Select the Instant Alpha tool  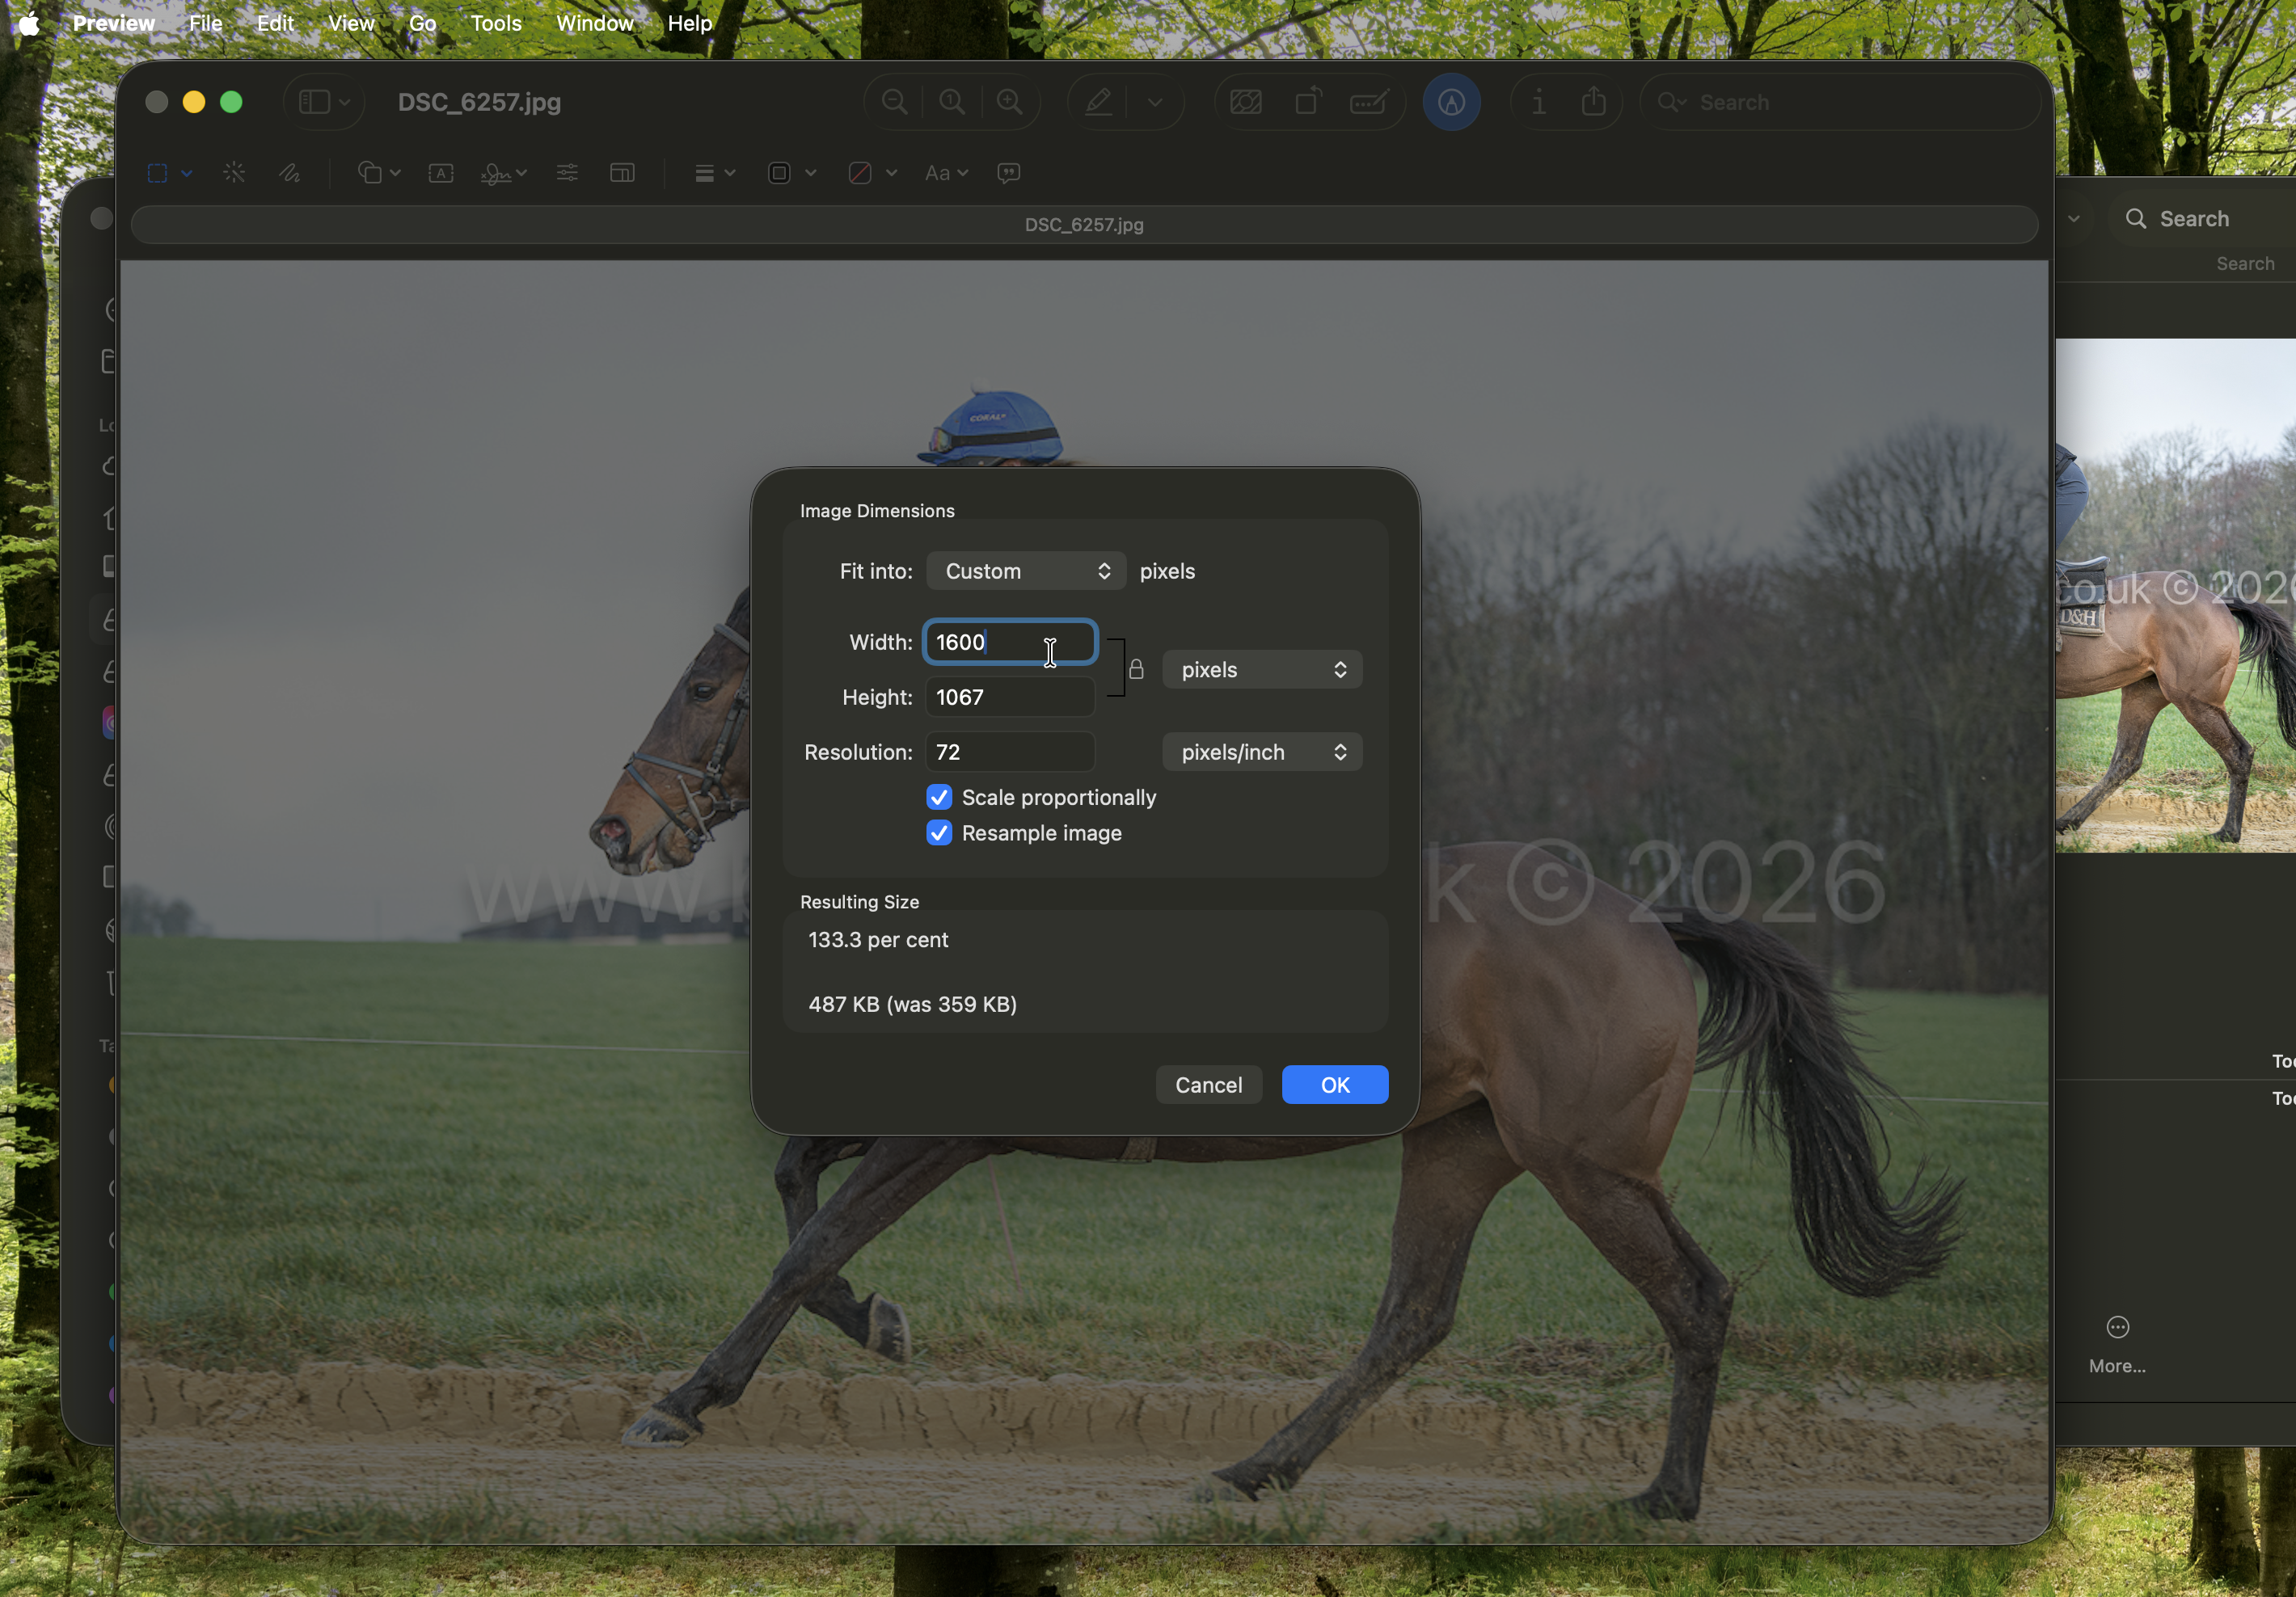233,173
